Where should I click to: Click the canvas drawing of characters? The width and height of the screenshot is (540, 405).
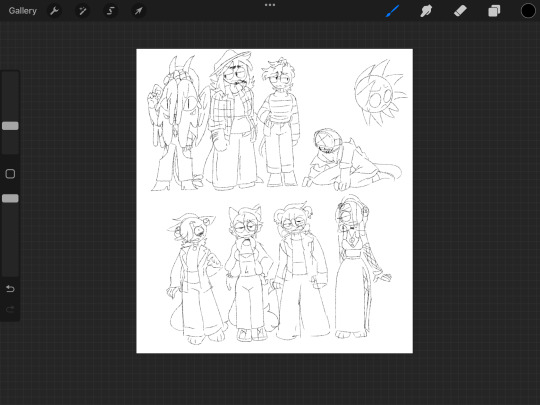274,201
